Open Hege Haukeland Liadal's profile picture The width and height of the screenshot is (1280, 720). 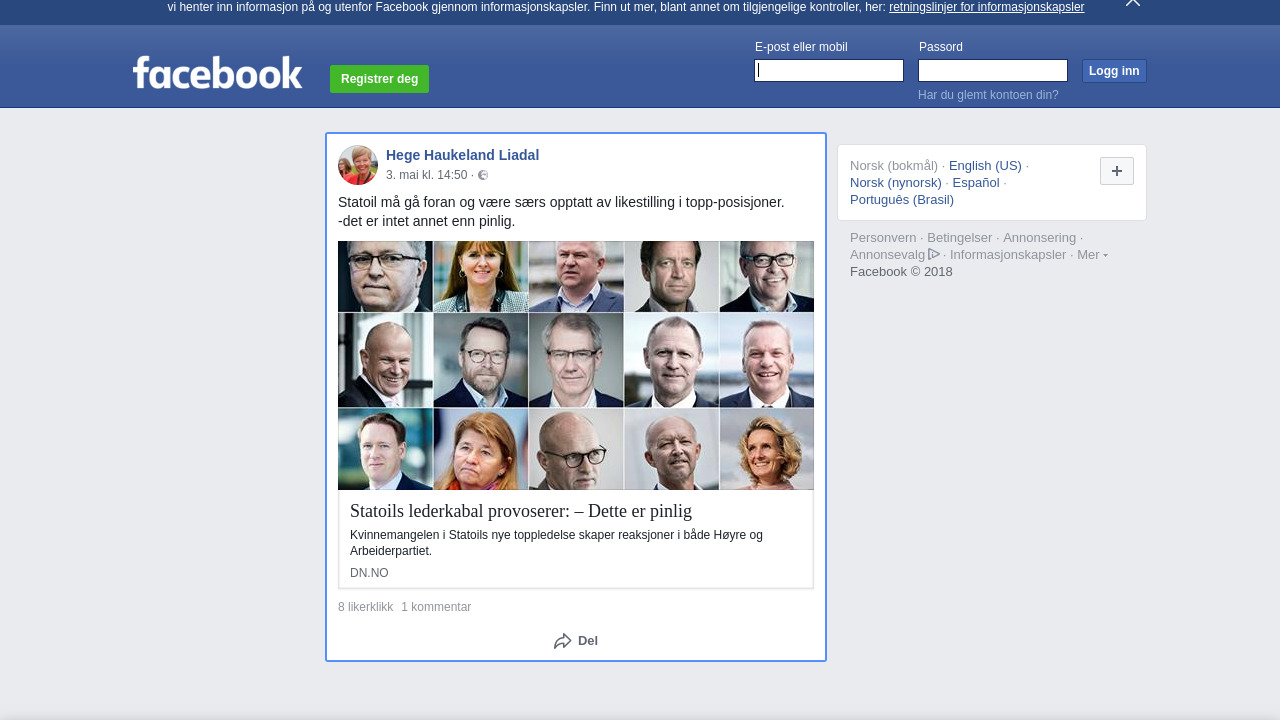[358, 165]
